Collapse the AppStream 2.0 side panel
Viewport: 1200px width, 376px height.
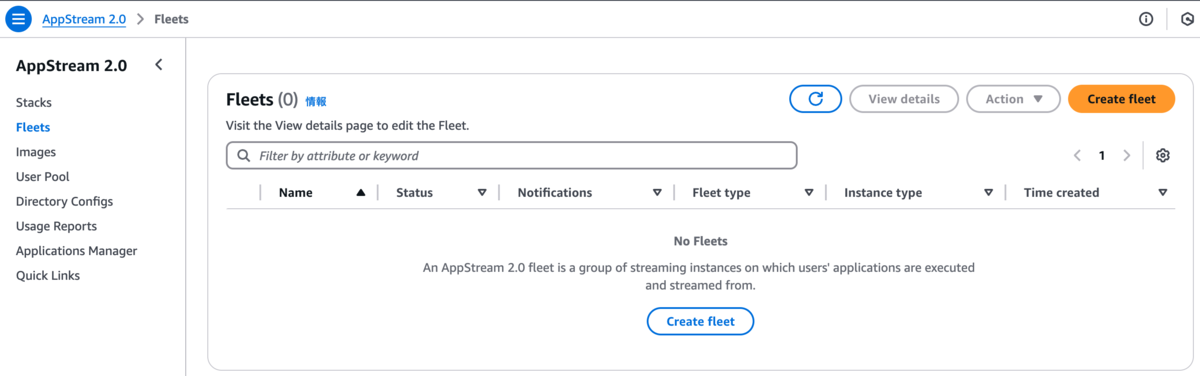pyautogui.click(x=158, y=65)
